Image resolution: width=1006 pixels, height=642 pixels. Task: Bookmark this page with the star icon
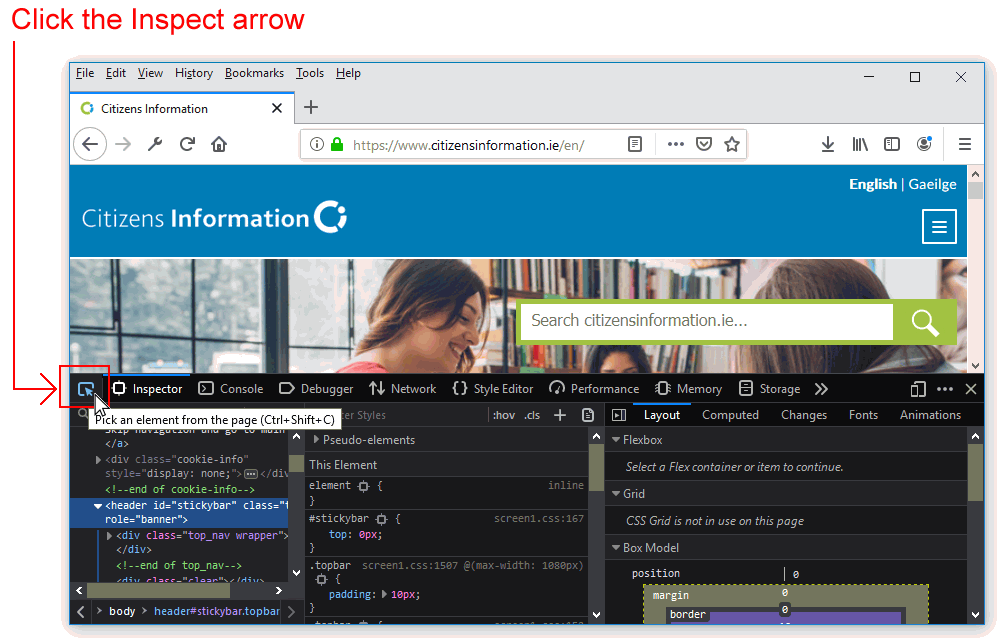click(732, 144)
